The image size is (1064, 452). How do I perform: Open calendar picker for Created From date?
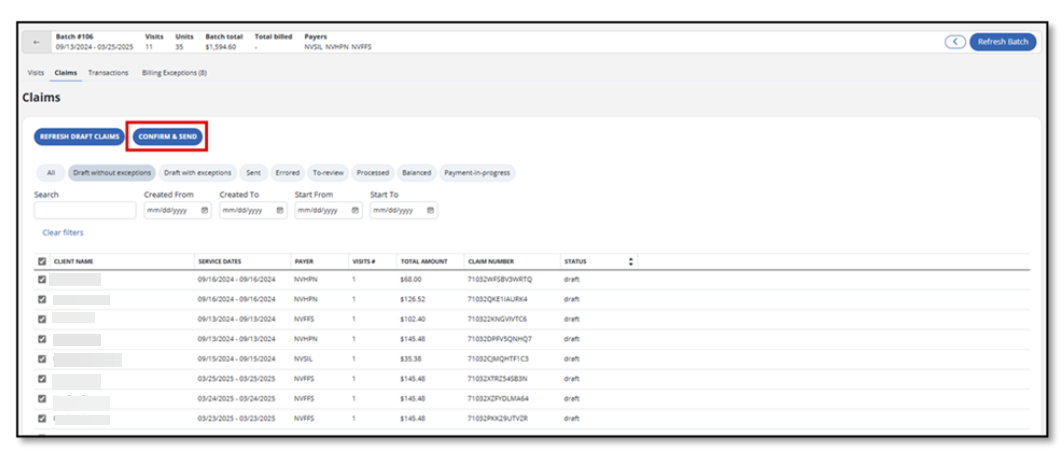click(205, 211)
